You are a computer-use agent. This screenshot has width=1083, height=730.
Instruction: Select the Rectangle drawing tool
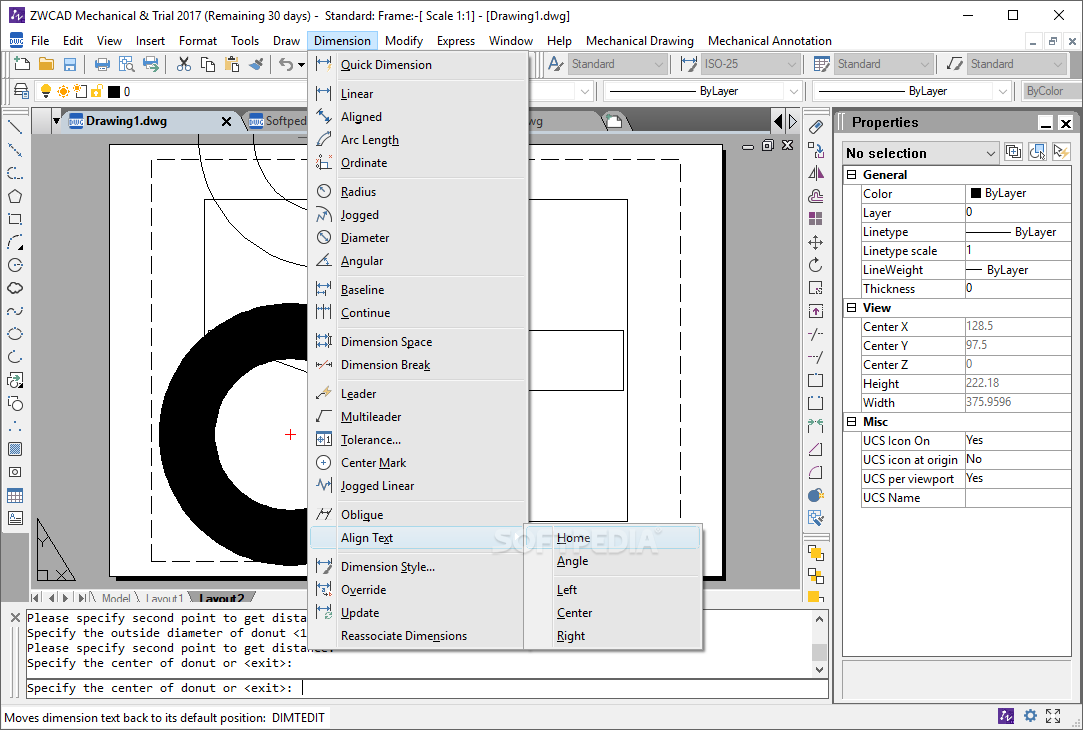pos(15,219)
